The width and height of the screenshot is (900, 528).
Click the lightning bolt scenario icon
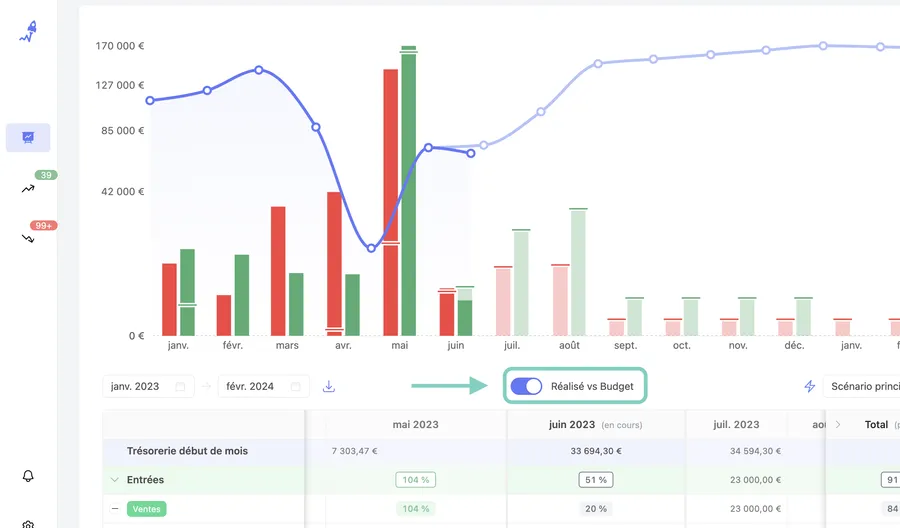[x=810, y=386]
